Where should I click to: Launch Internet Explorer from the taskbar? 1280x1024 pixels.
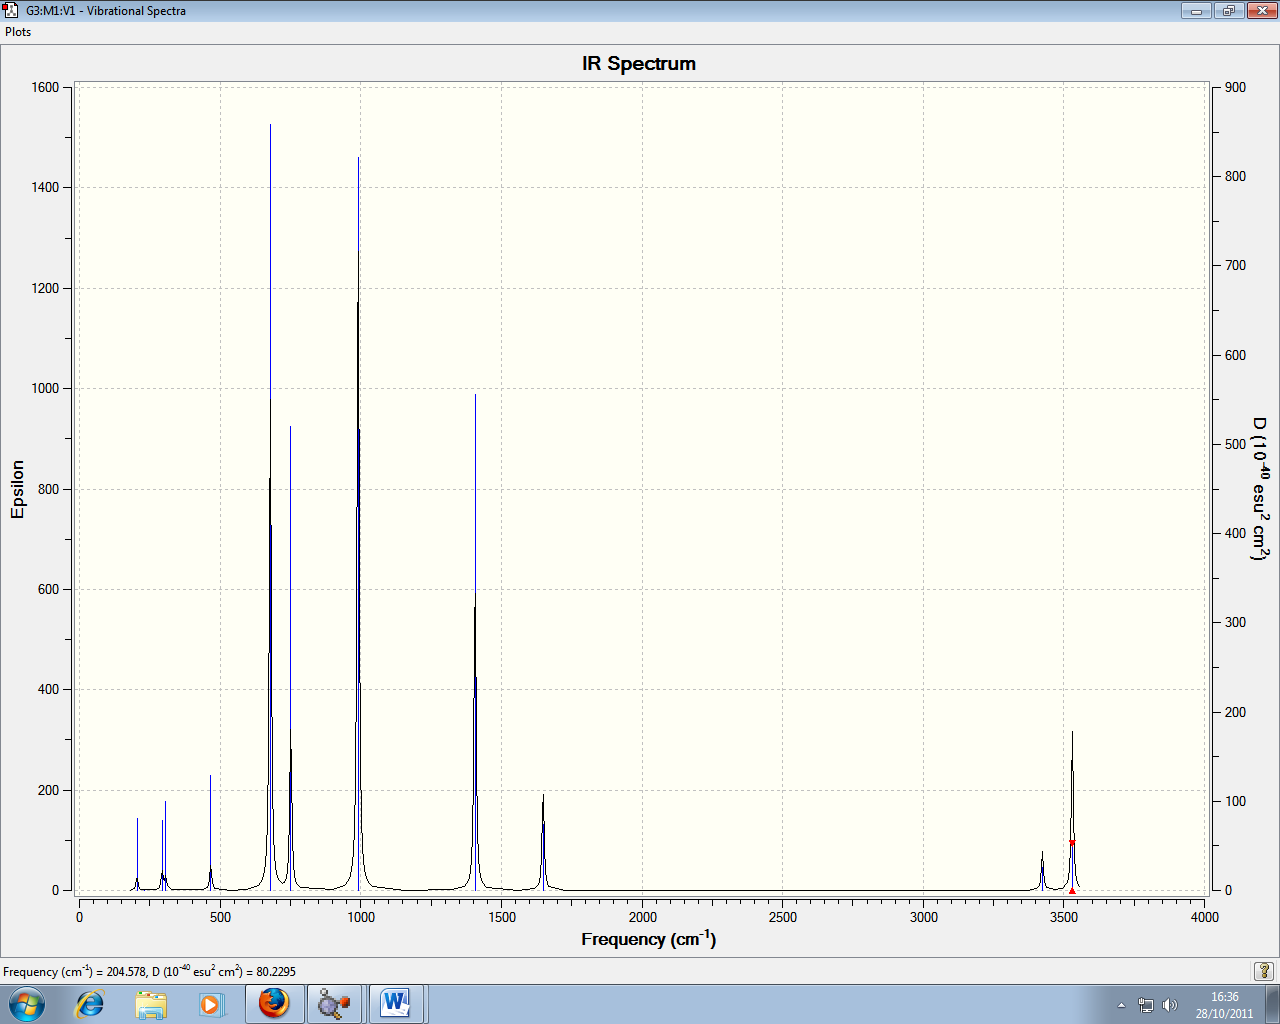90,1003
